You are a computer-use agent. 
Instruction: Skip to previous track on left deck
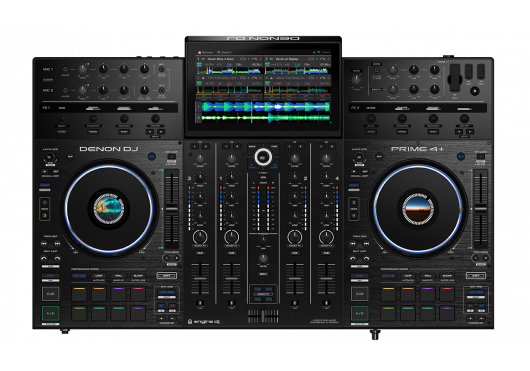44,243
